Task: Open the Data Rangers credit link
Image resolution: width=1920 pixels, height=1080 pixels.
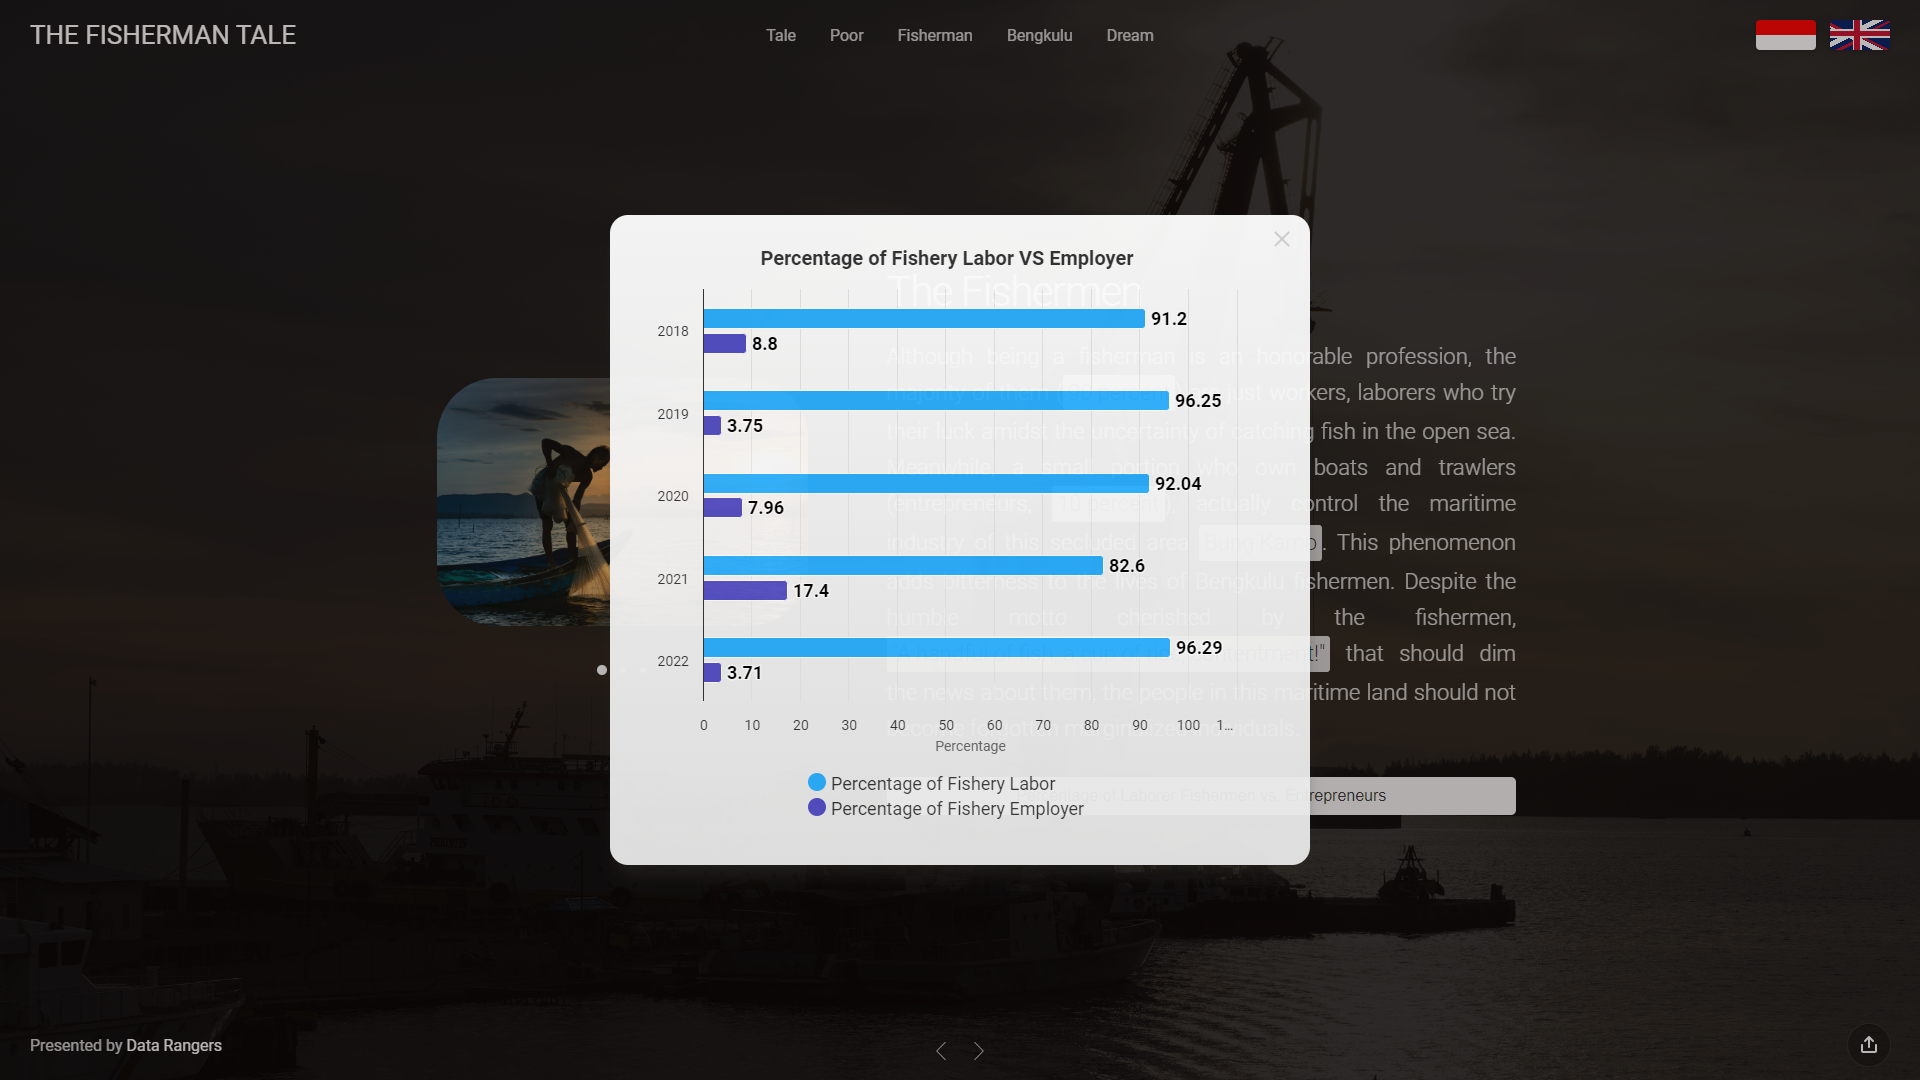Action: [174, 1045]
